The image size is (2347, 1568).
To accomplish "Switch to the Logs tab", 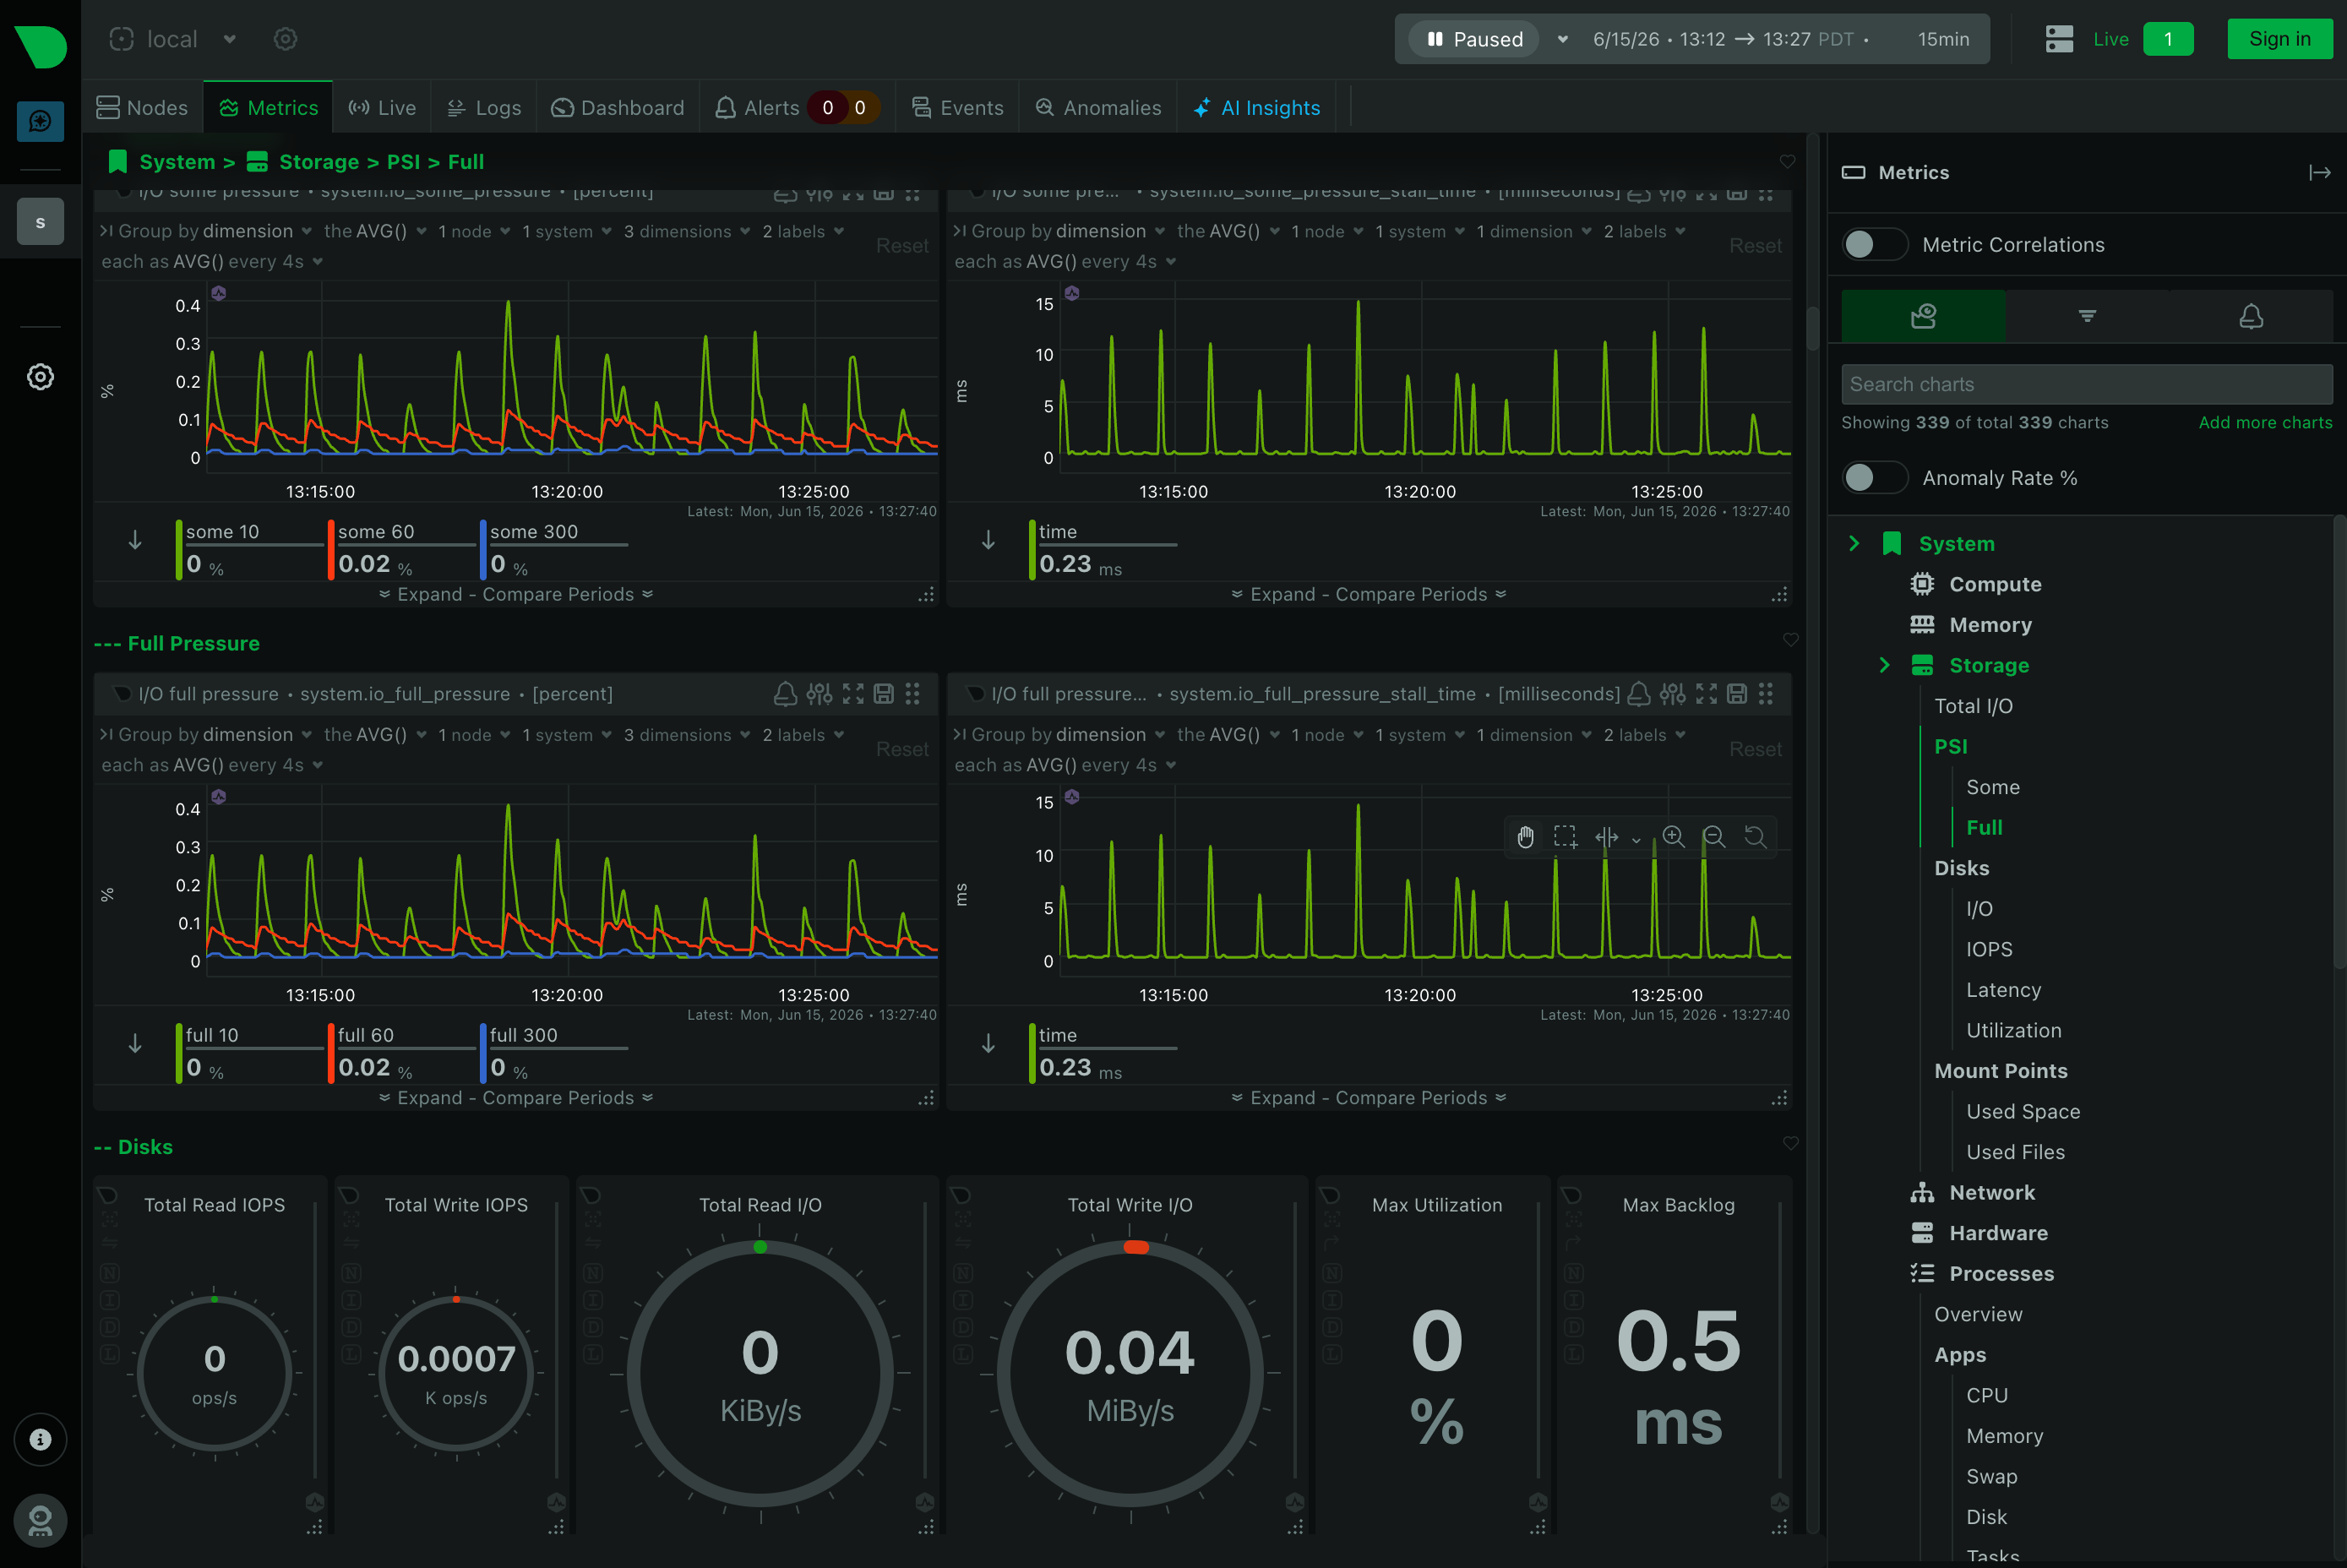I will 484,107.
